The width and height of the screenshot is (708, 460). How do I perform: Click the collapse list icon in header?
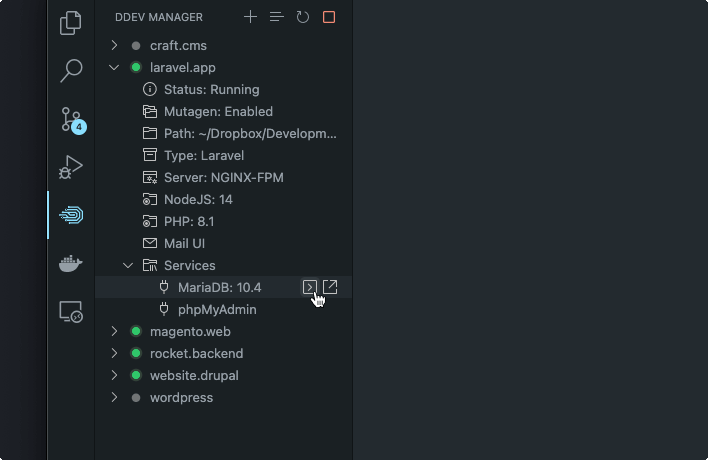coord(277,17)
